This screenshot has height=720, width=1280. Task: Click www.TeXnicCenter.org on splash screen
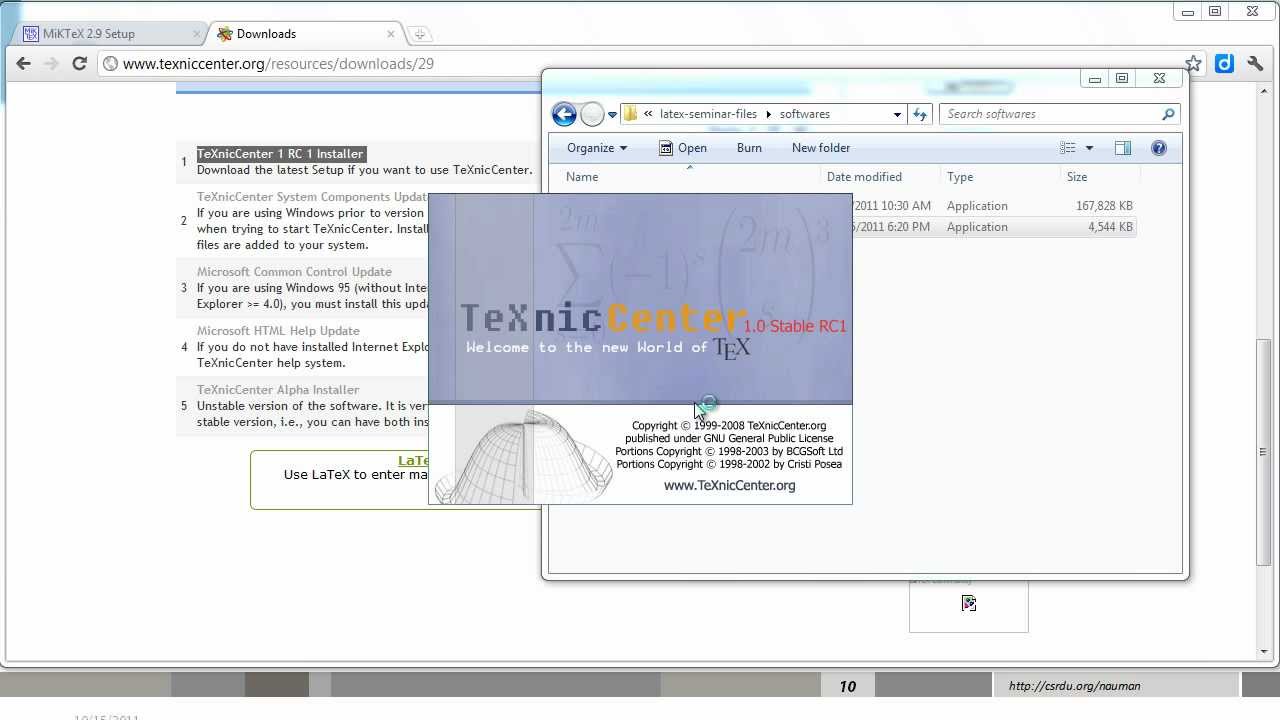click(730, 486)
